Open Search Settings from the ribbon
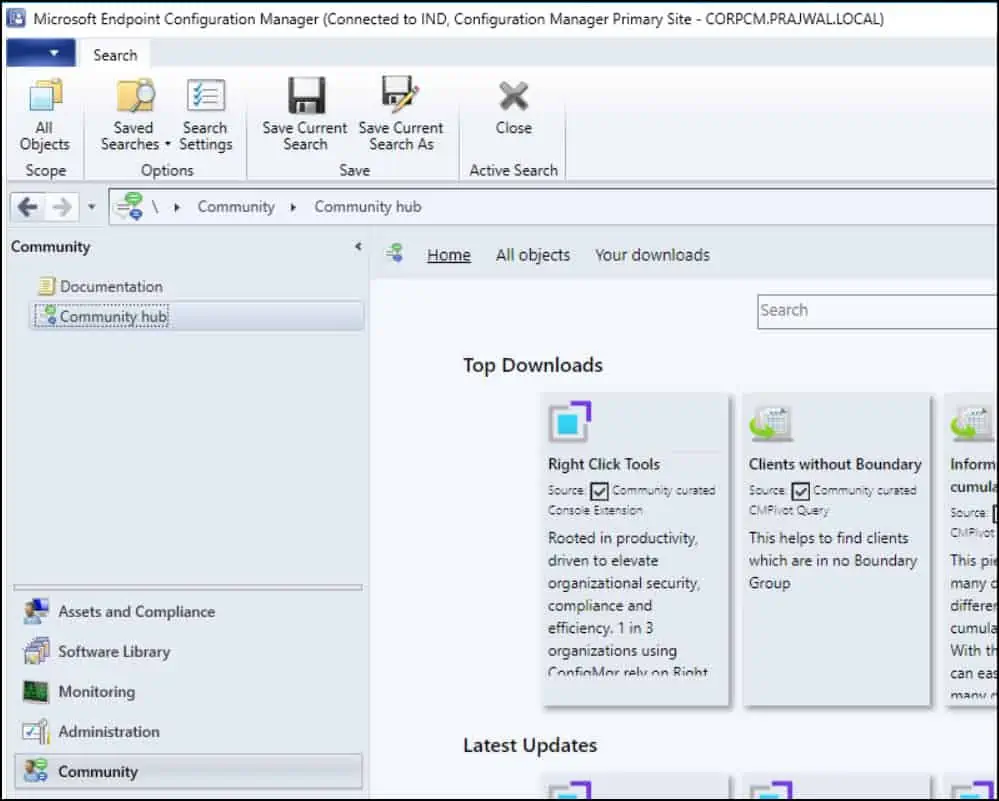The image size is (999, 801). [205, 115]
